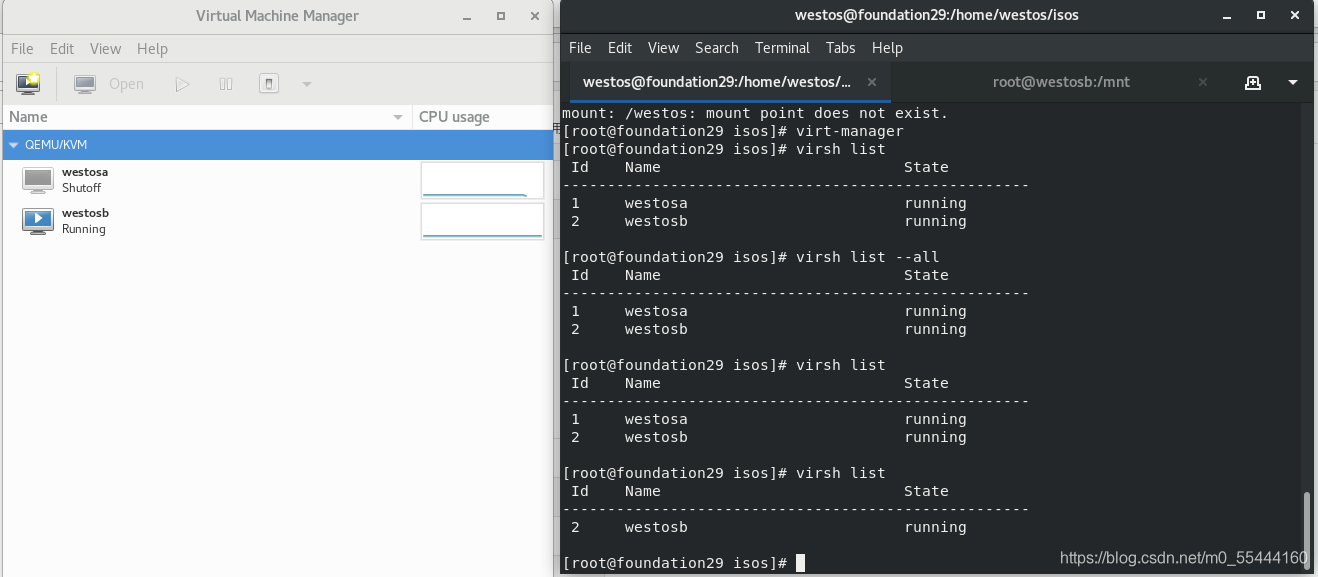Image resolution: width=1318 pixels, height=577 pixels.
Task: Run the selected virtual machine
Action: click(x=182, y=84)
